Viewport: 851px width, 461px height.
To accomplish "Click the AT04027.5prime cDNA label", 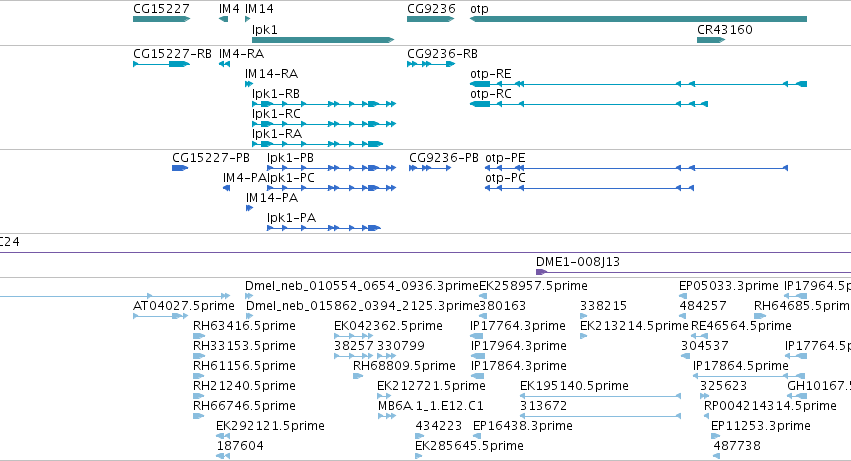I will [x=183, y=306].
